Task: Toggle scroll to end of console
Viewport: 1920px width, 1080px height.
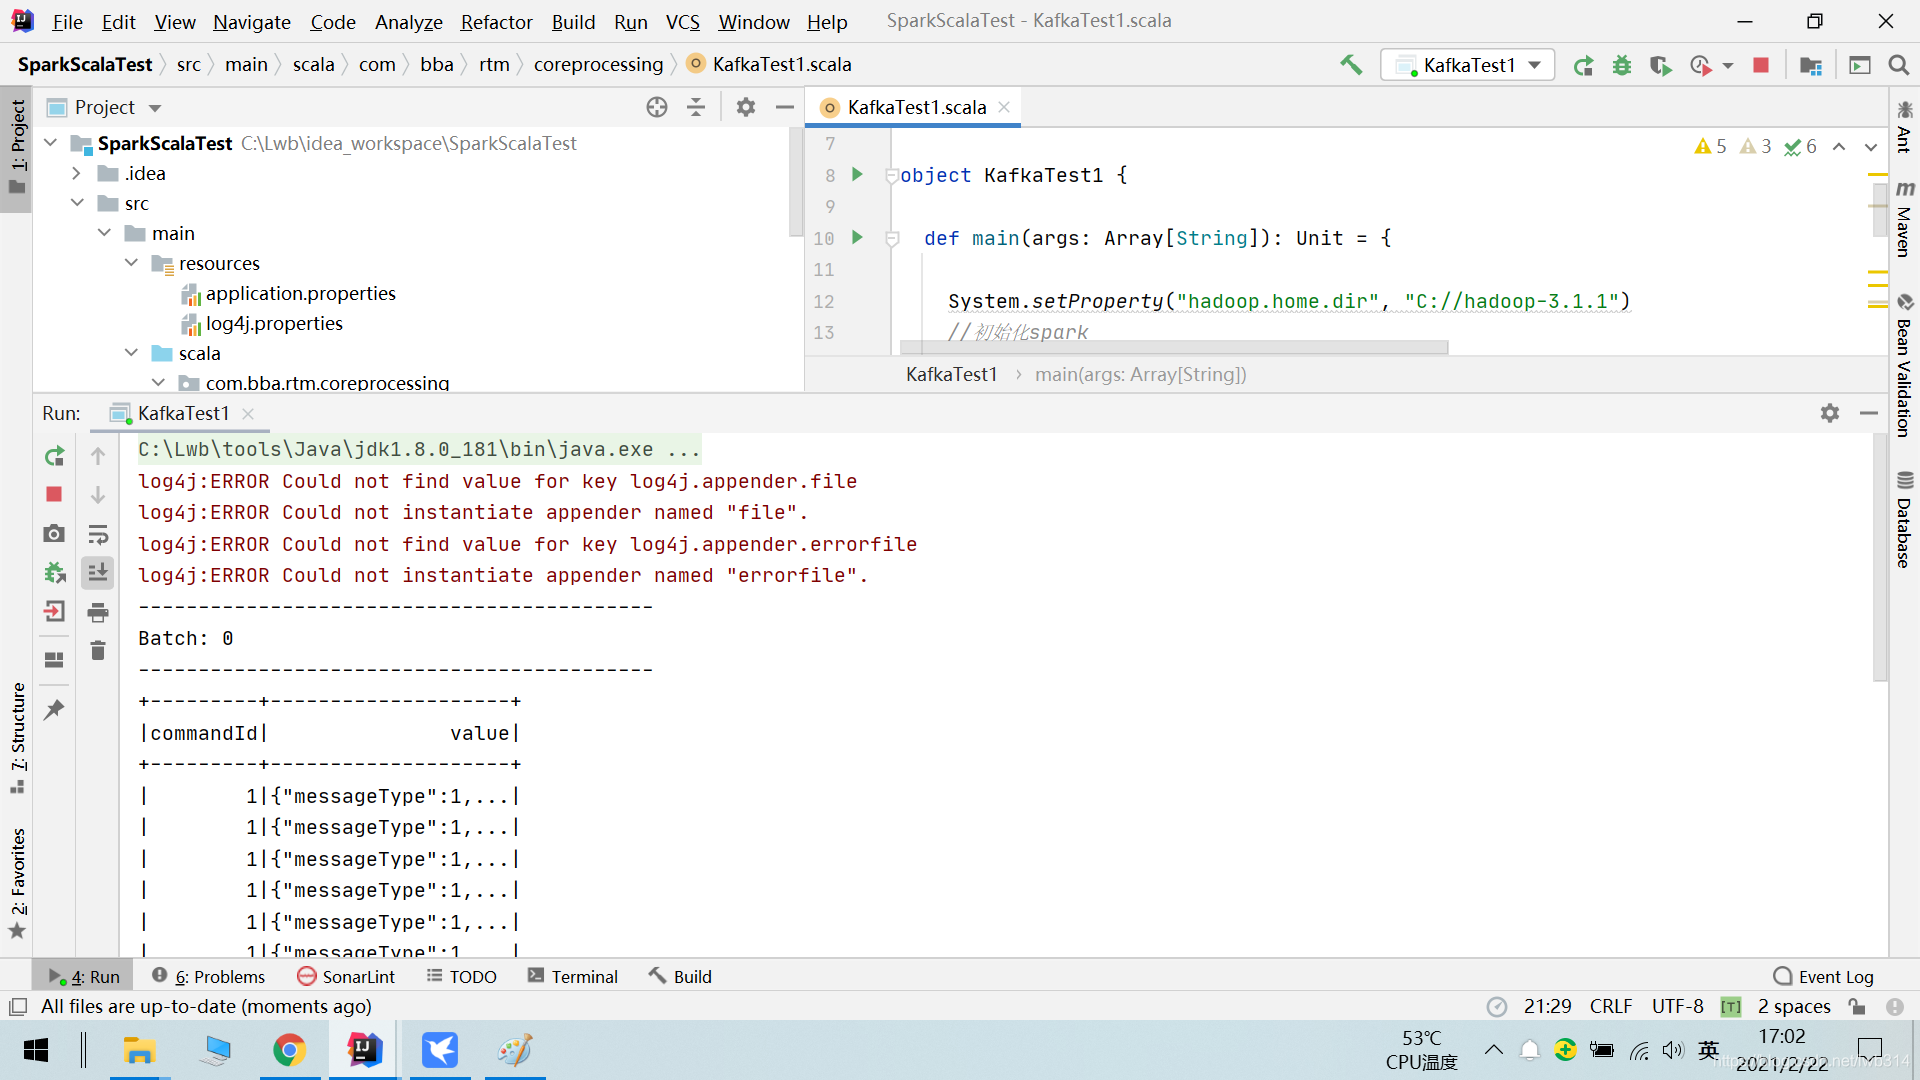Action: (98, 573)
